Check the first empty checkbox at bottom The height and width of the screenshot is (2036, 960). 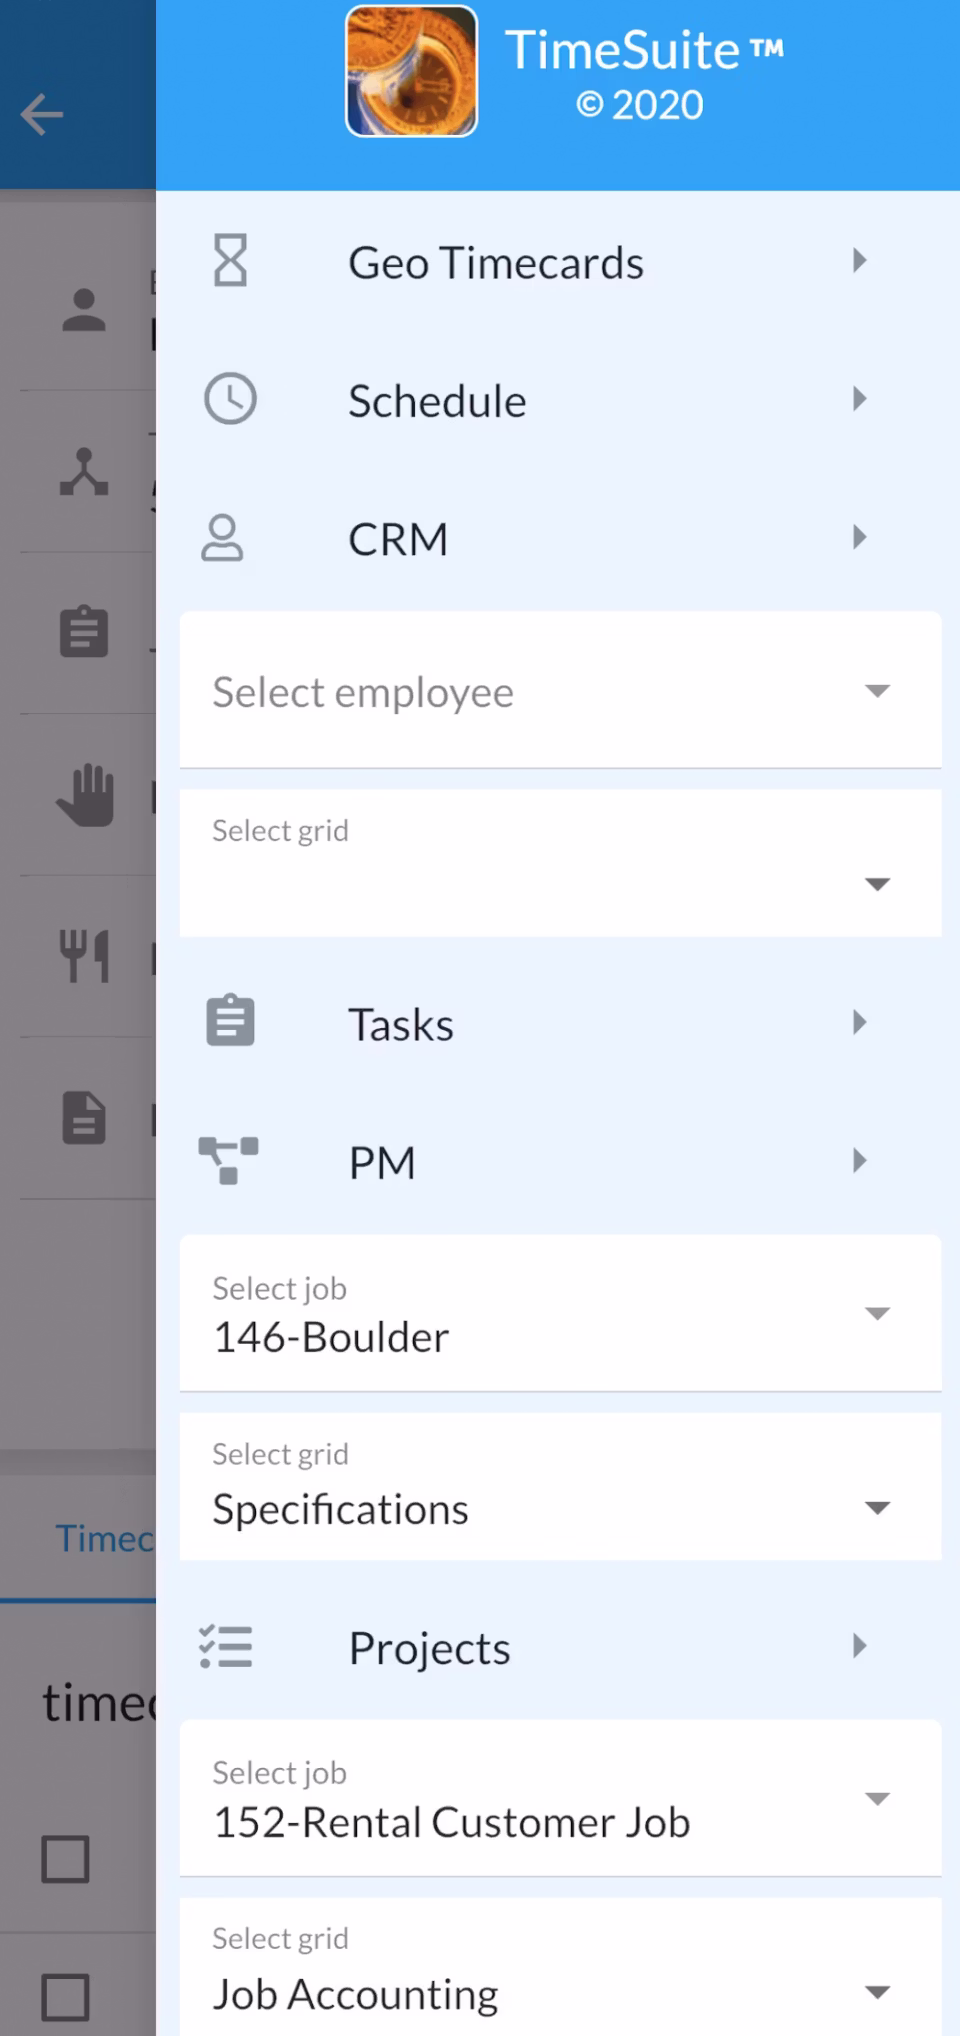click(63, 1860)
